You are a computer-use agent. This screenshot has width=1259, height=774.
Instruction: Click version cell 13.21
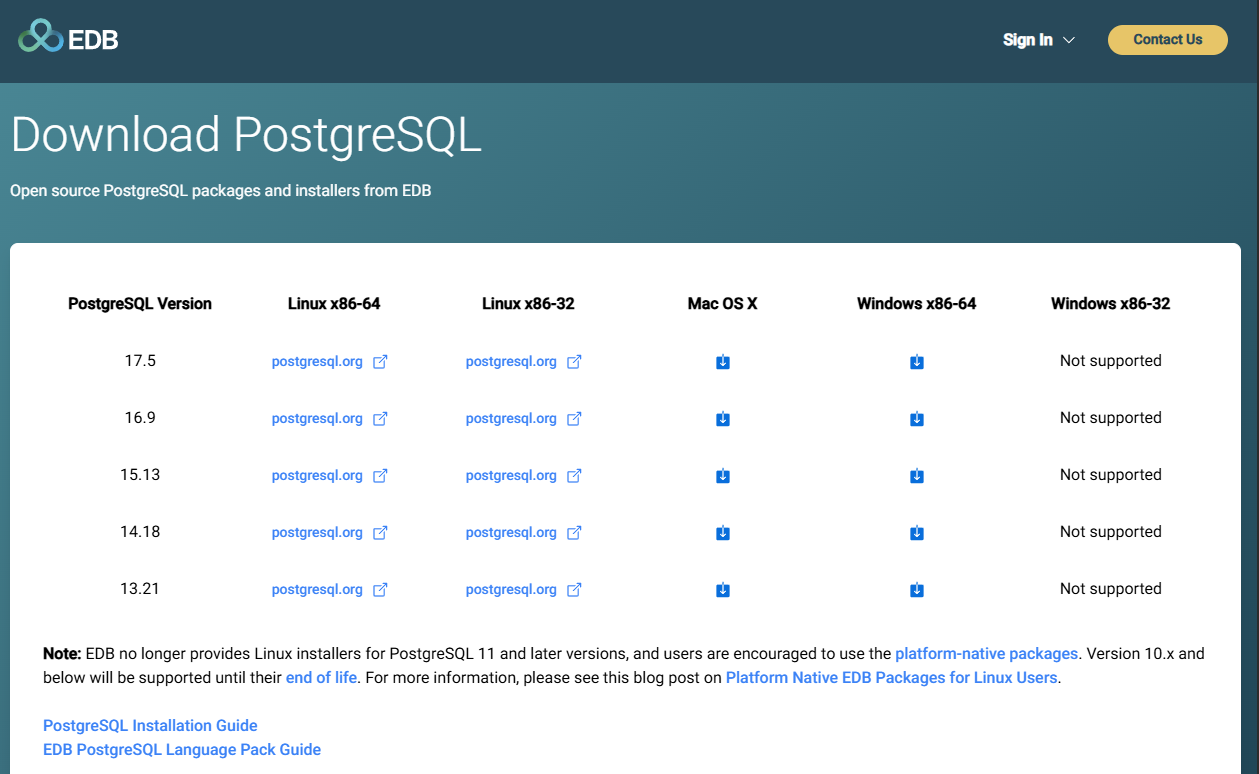pos(140,589)
